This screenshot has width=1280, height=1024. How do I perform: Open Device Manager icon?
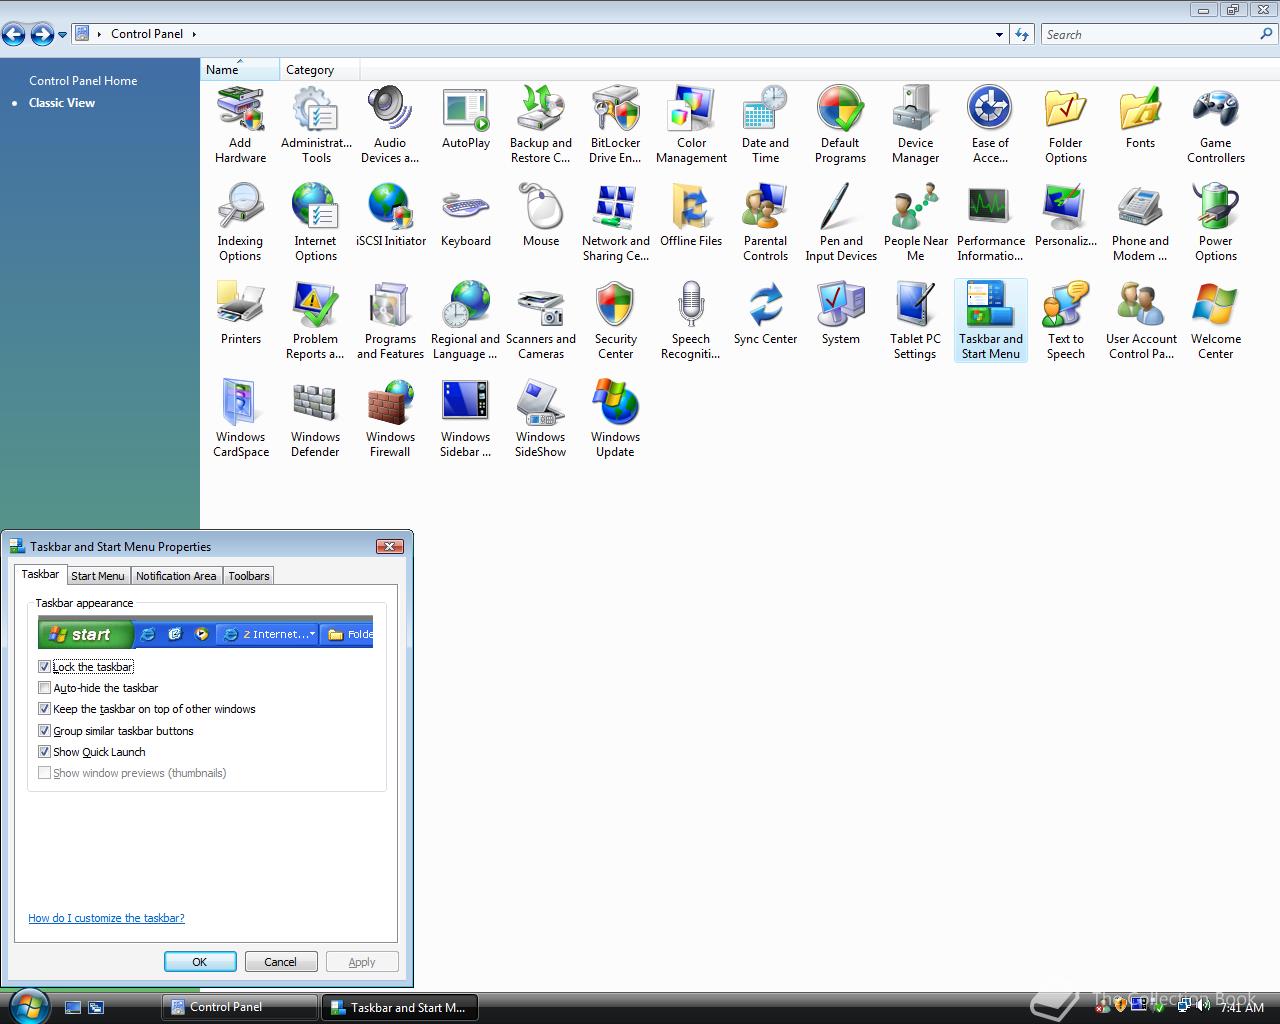(915, 125)
